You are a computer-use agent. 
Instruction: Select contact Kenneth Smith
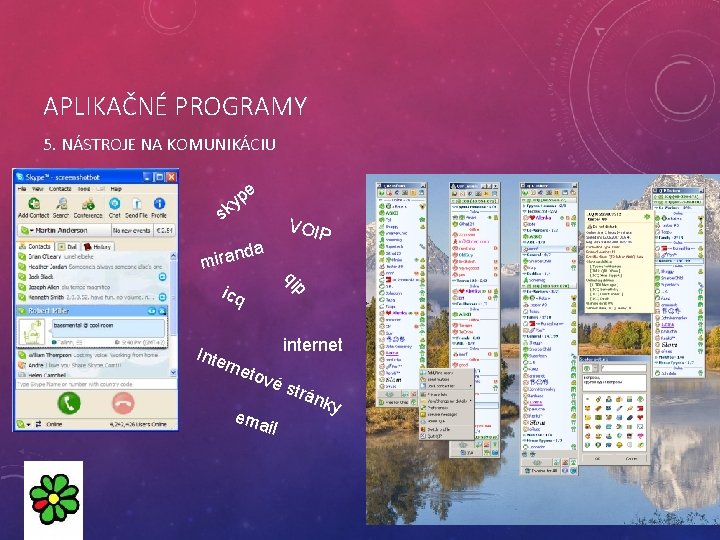(93, 297)
